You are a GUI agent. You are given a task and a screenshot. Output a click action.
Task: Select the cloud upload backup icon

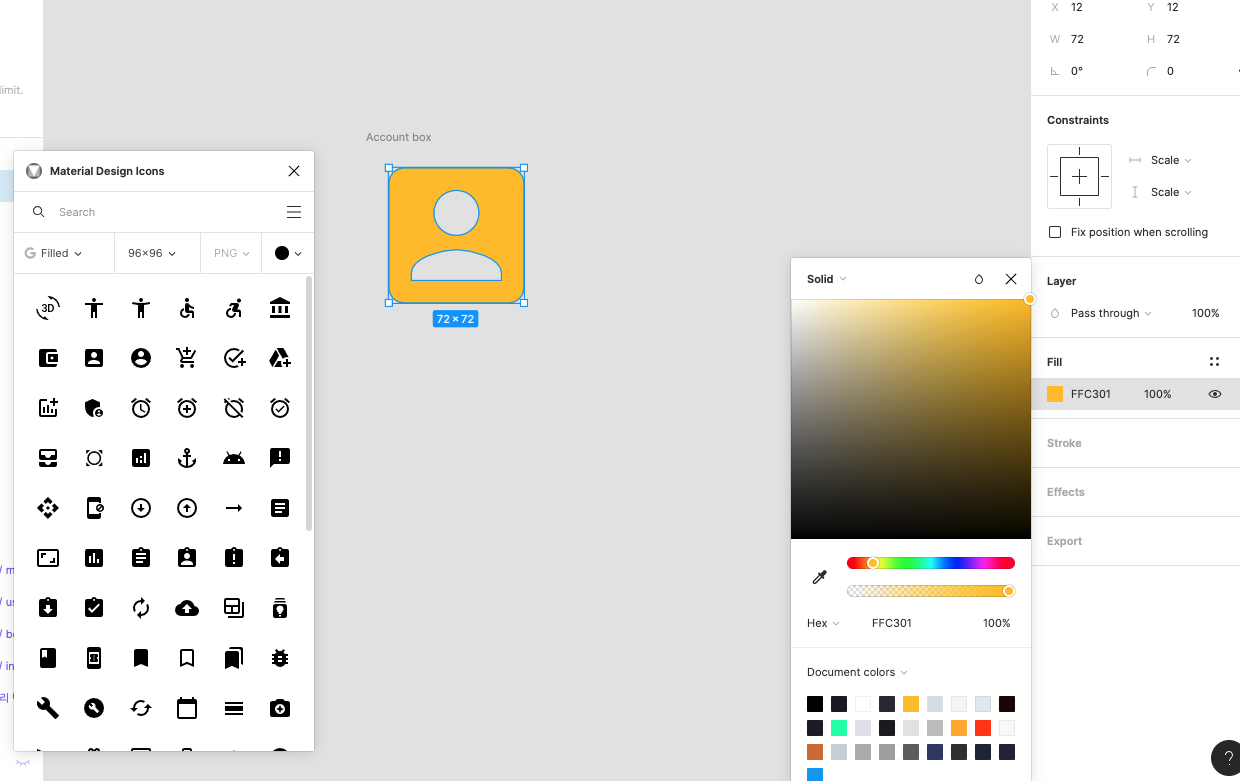[187, 608]
